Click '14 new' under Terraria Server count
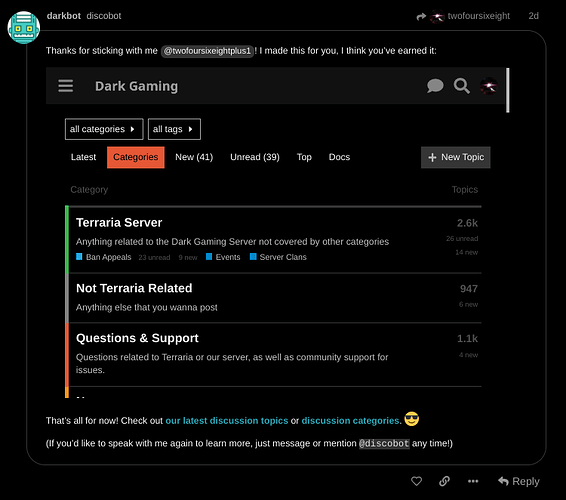Screen dimensions: 566x500 pos(466,252)
